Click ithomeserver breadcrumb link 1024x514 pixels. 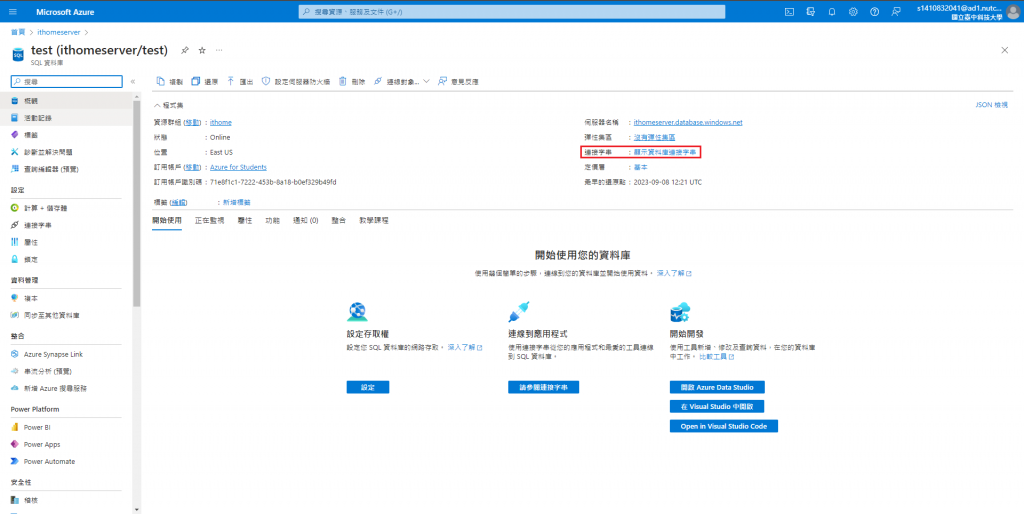pos(59,31)
